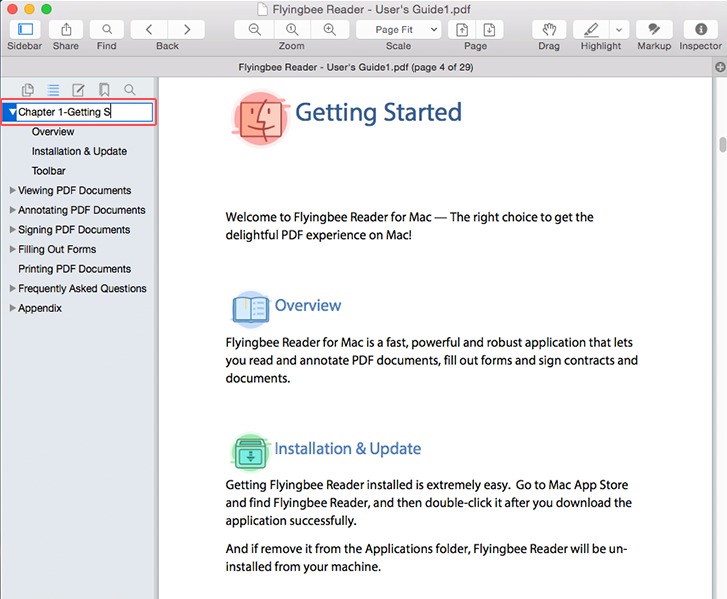
Task: Click the Overview heading in page
Action: 308,306
